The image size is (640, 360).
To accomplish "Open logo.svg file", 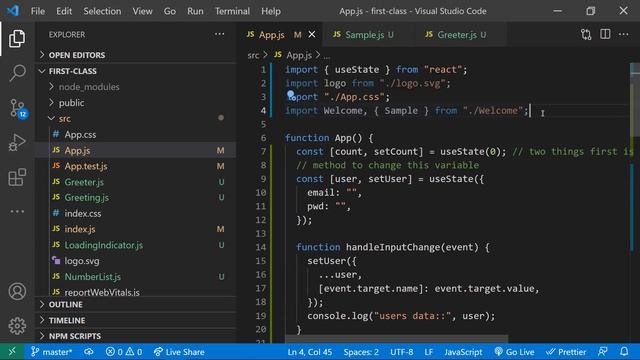I will pyautogui.click(x=137, y=261).
